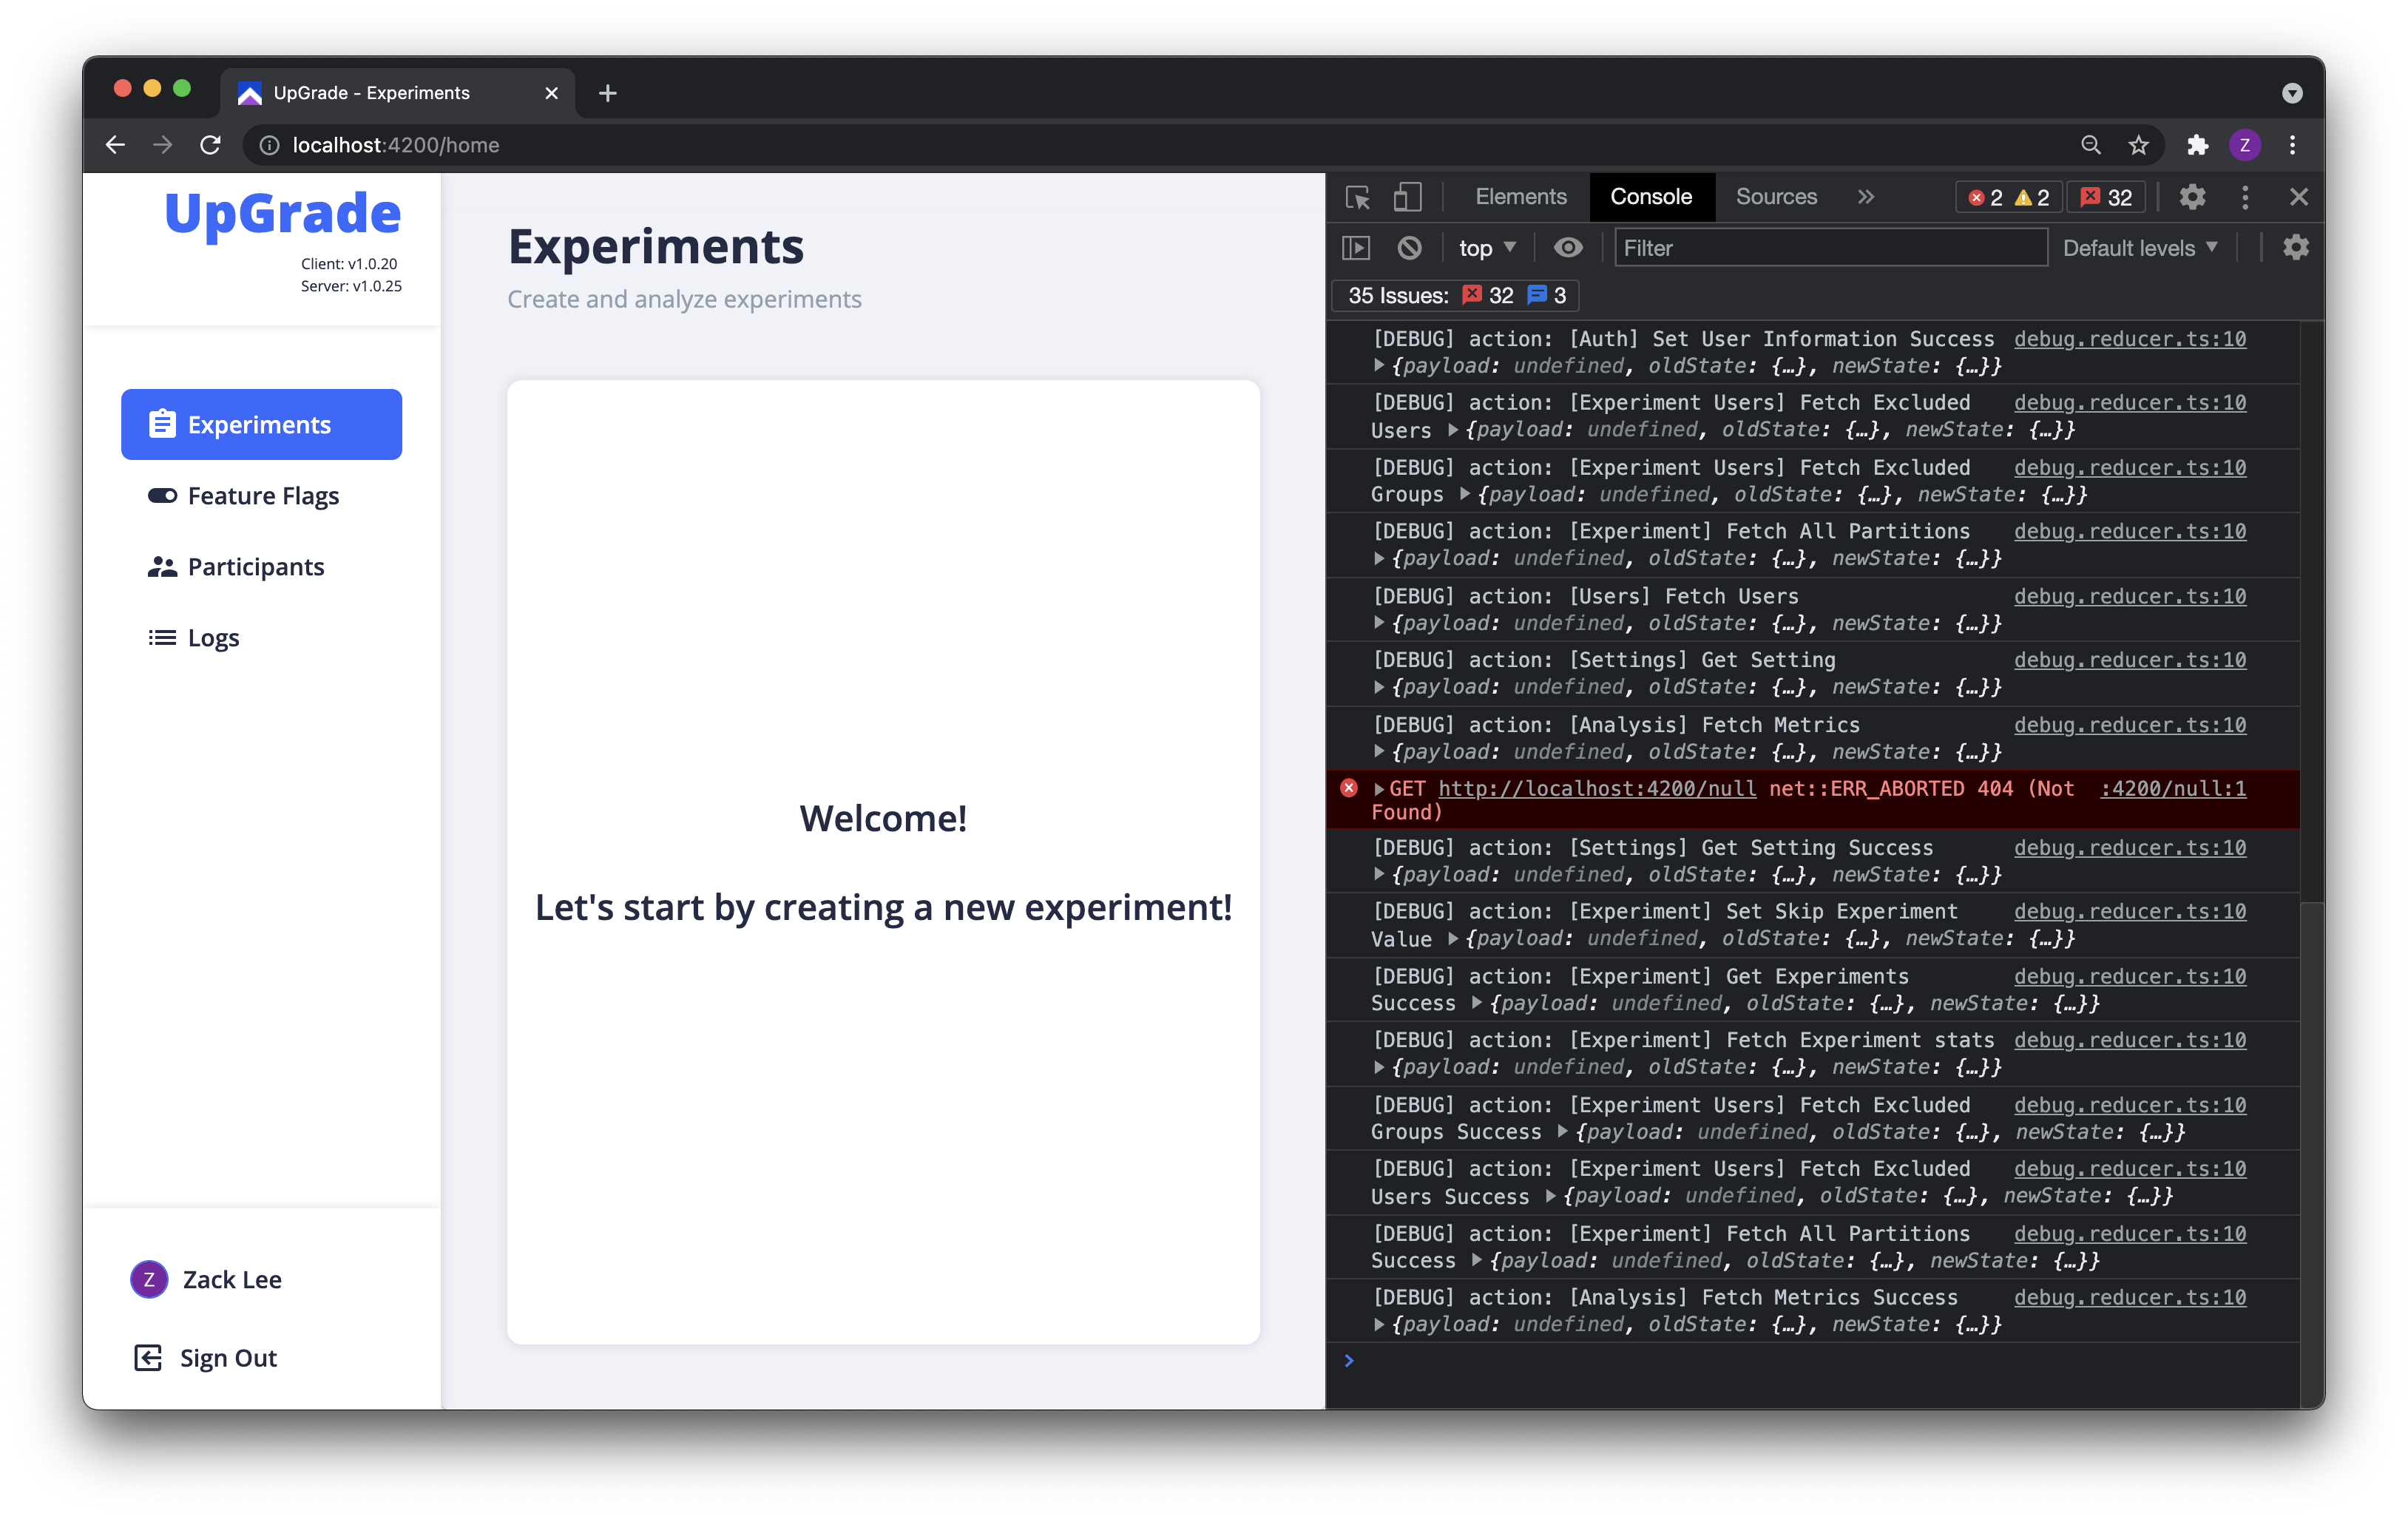The width and height of the screenshot is (2408, 1519).
Task: Open DevTools settings gear
Action: 2193,197
